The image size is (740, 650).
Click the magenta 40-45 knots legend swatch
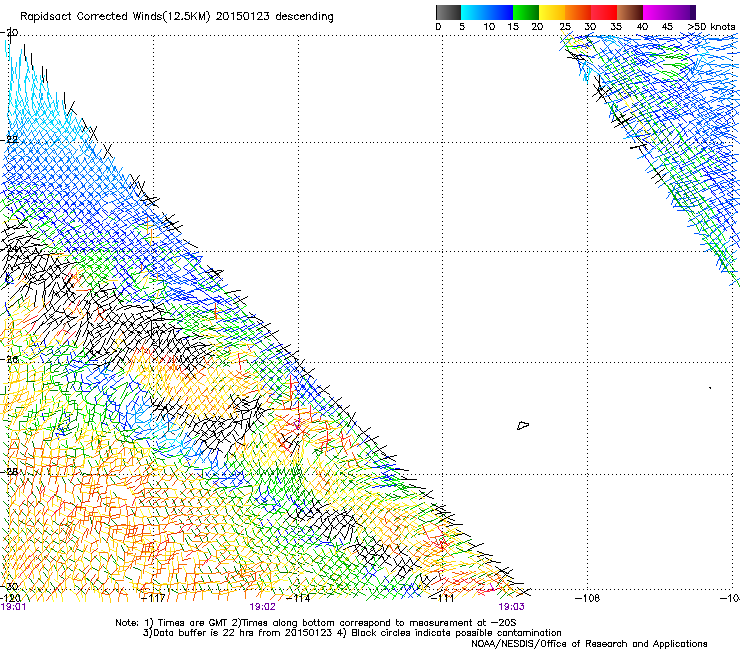point(656,12)
